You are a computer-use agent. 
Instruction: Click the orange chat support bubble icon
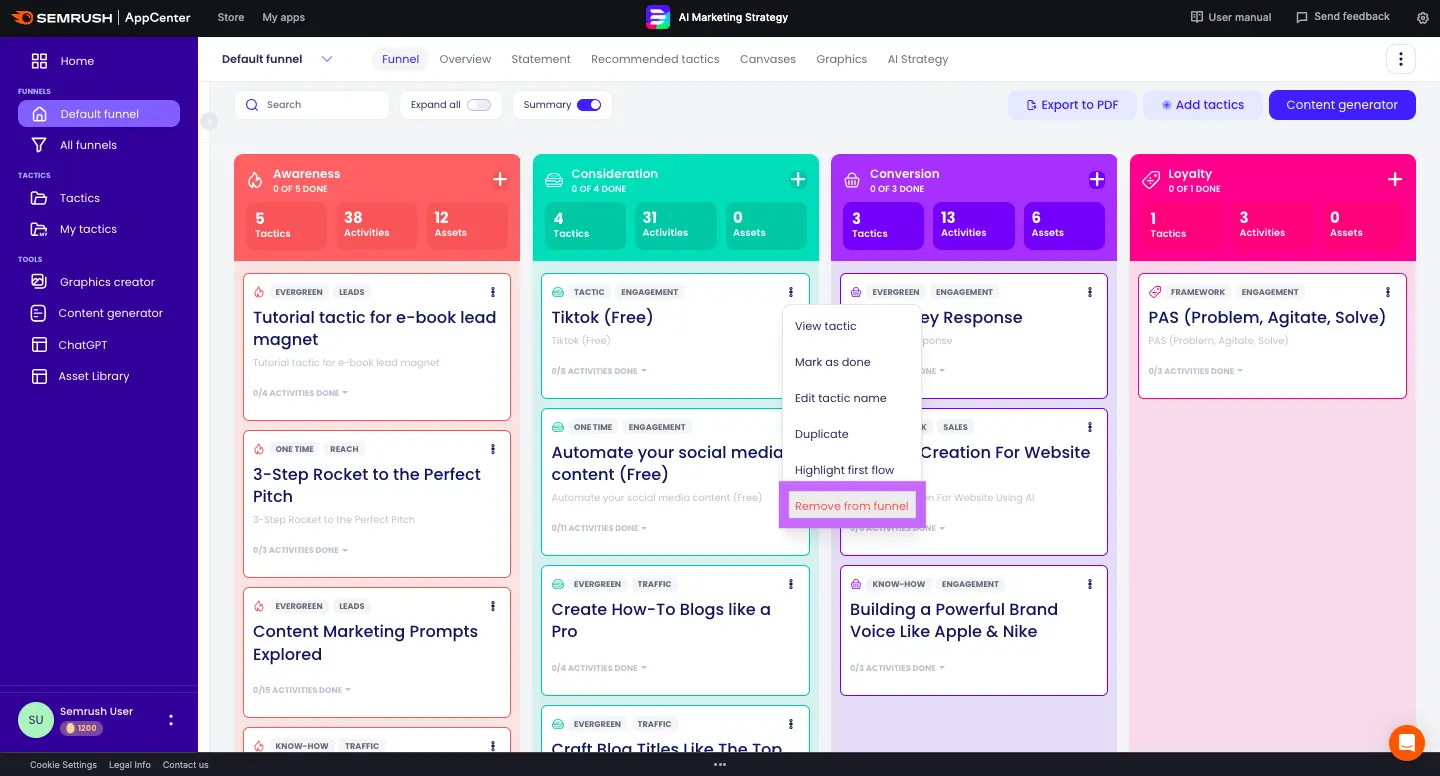[1406, 743]
